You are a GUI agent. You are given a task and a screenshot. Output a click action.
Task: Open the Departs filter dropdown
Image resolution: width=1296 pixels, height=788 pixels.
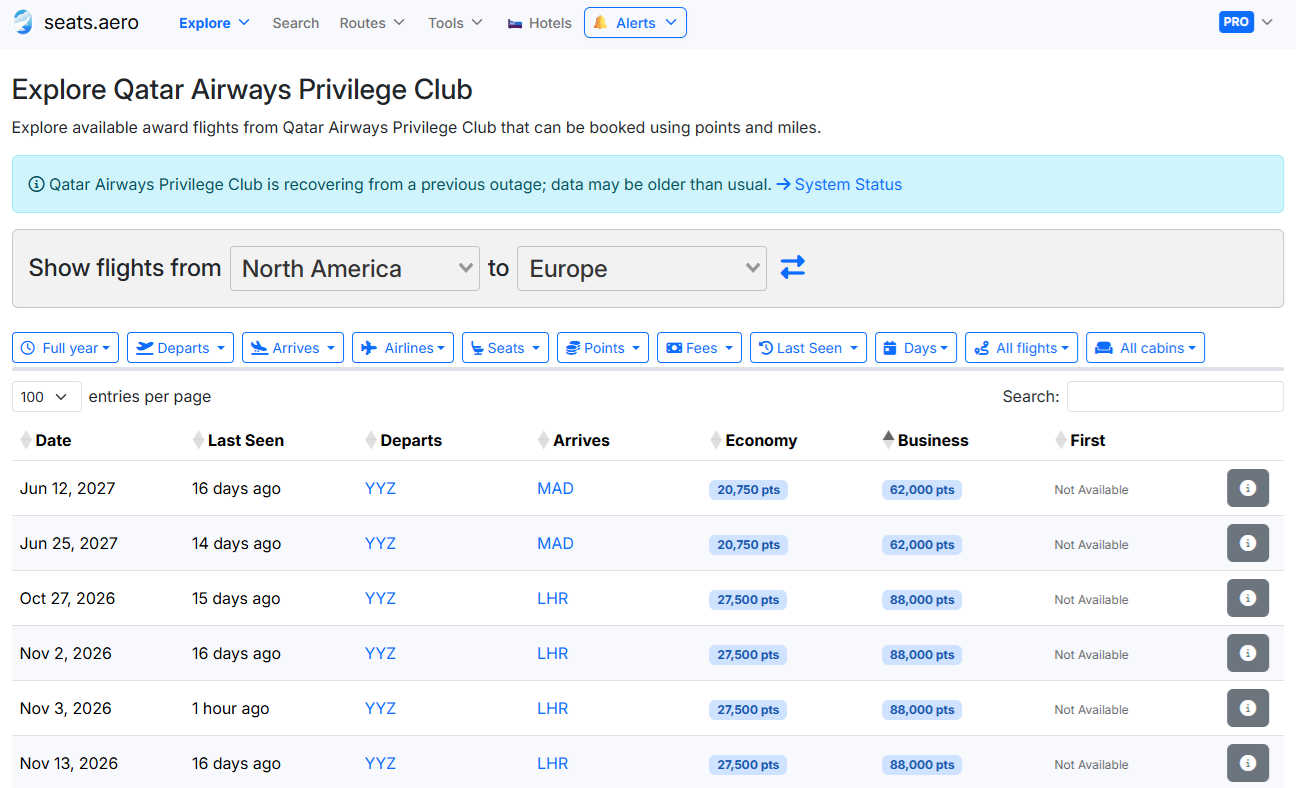[x=180, y=348]
